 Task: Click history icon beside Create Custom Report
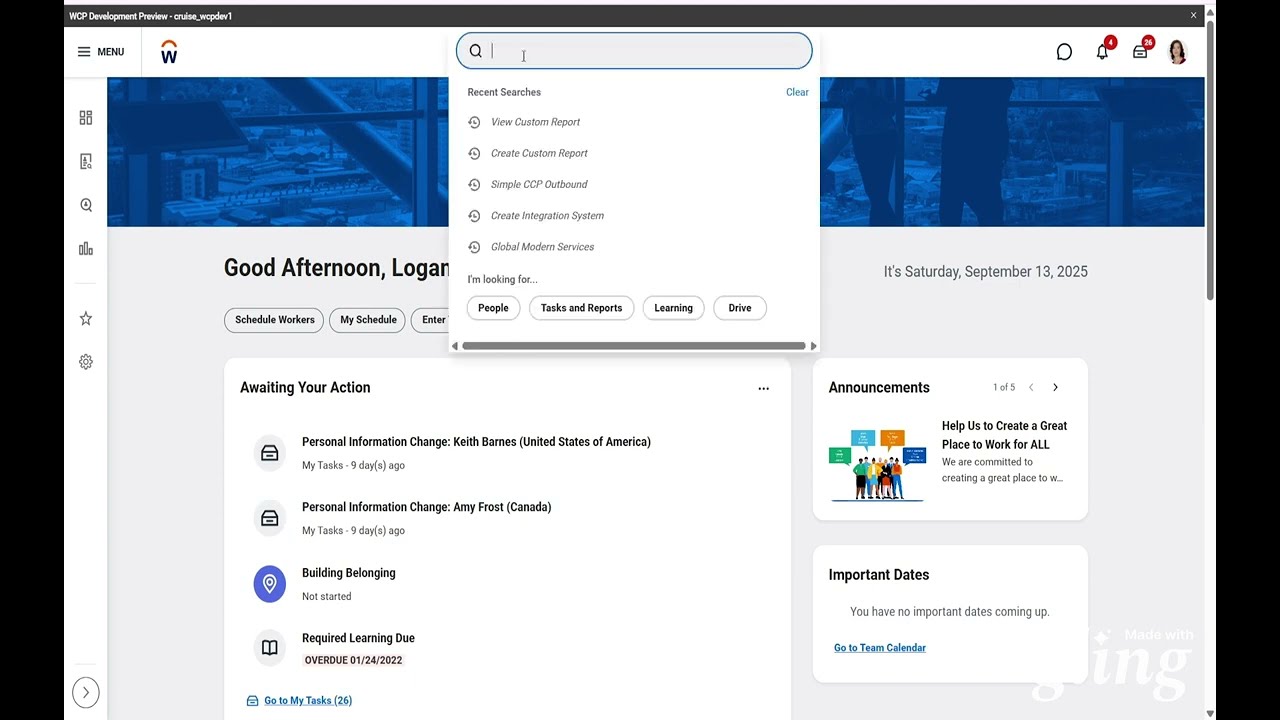[x=474, y=153]
